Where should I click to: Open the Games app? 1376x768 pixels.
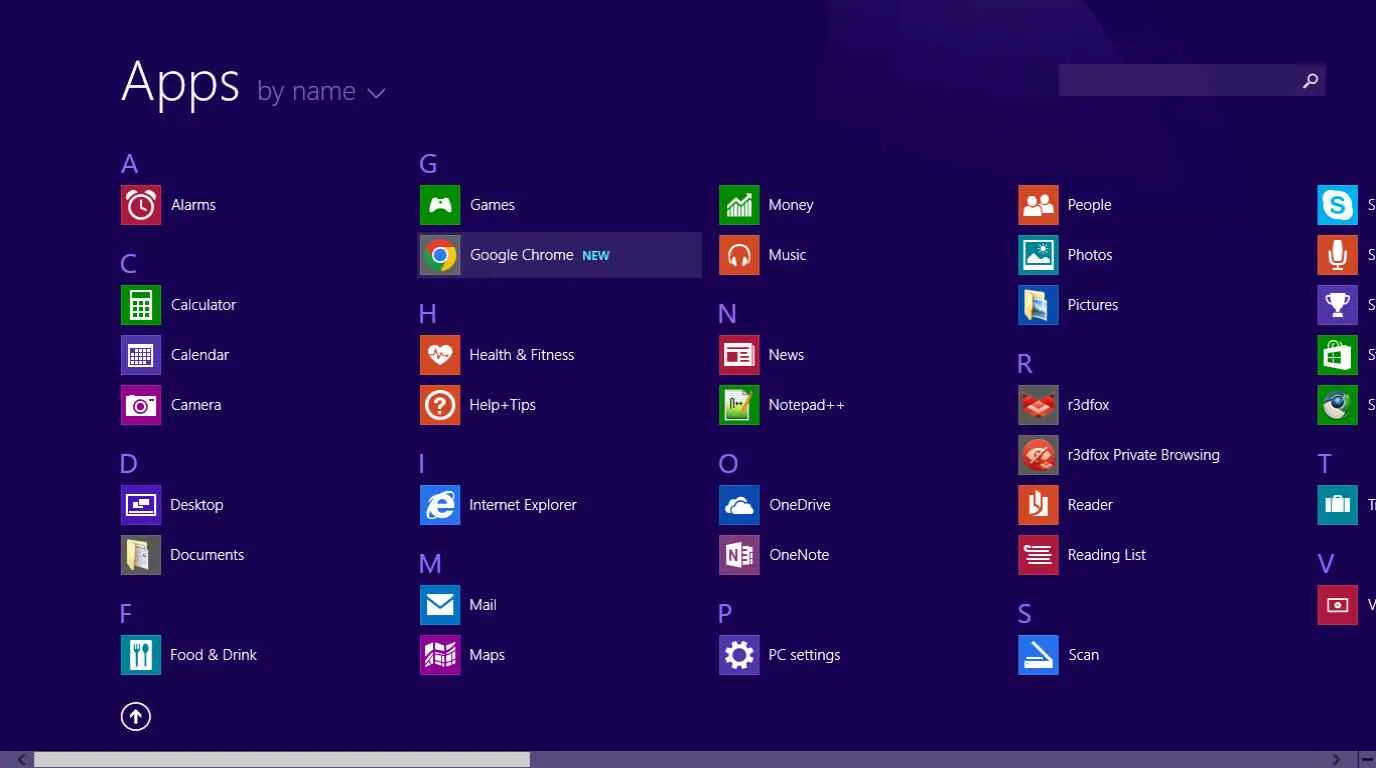pyautogui.click(x=467, y=205)
